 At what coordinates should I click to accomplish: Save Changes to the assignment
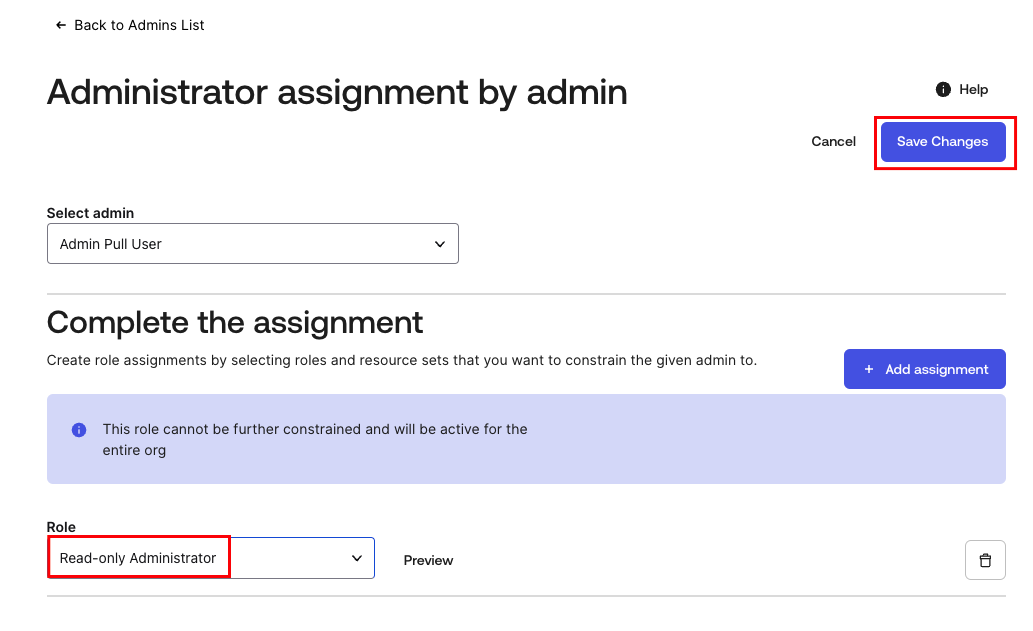[943, 142]
